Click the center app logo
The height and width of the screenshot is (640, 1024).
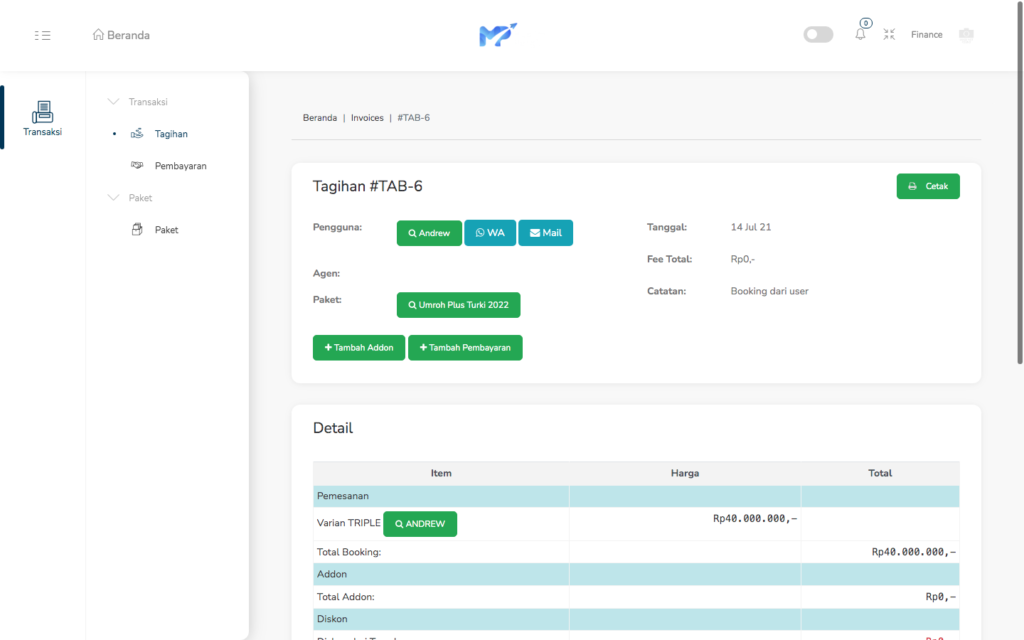click(498, 35)
